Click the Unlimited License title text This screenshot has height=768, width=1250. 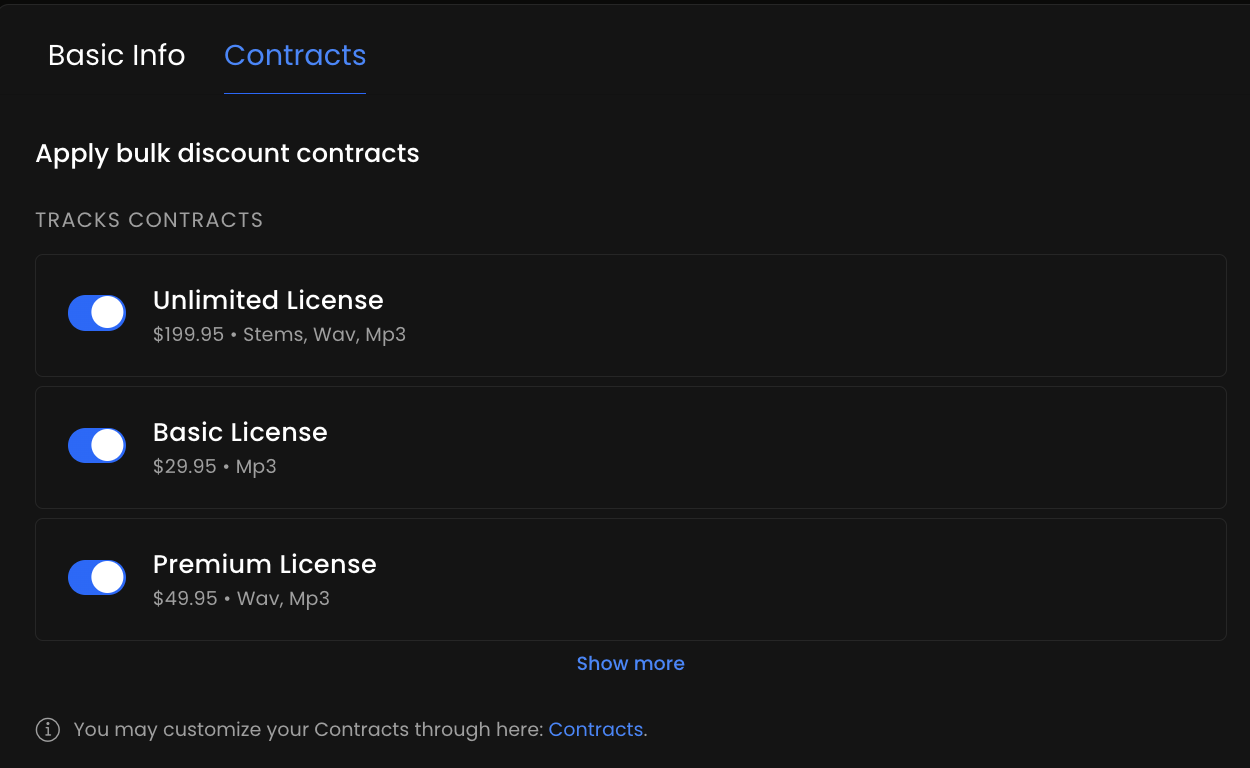coord(268,300)
